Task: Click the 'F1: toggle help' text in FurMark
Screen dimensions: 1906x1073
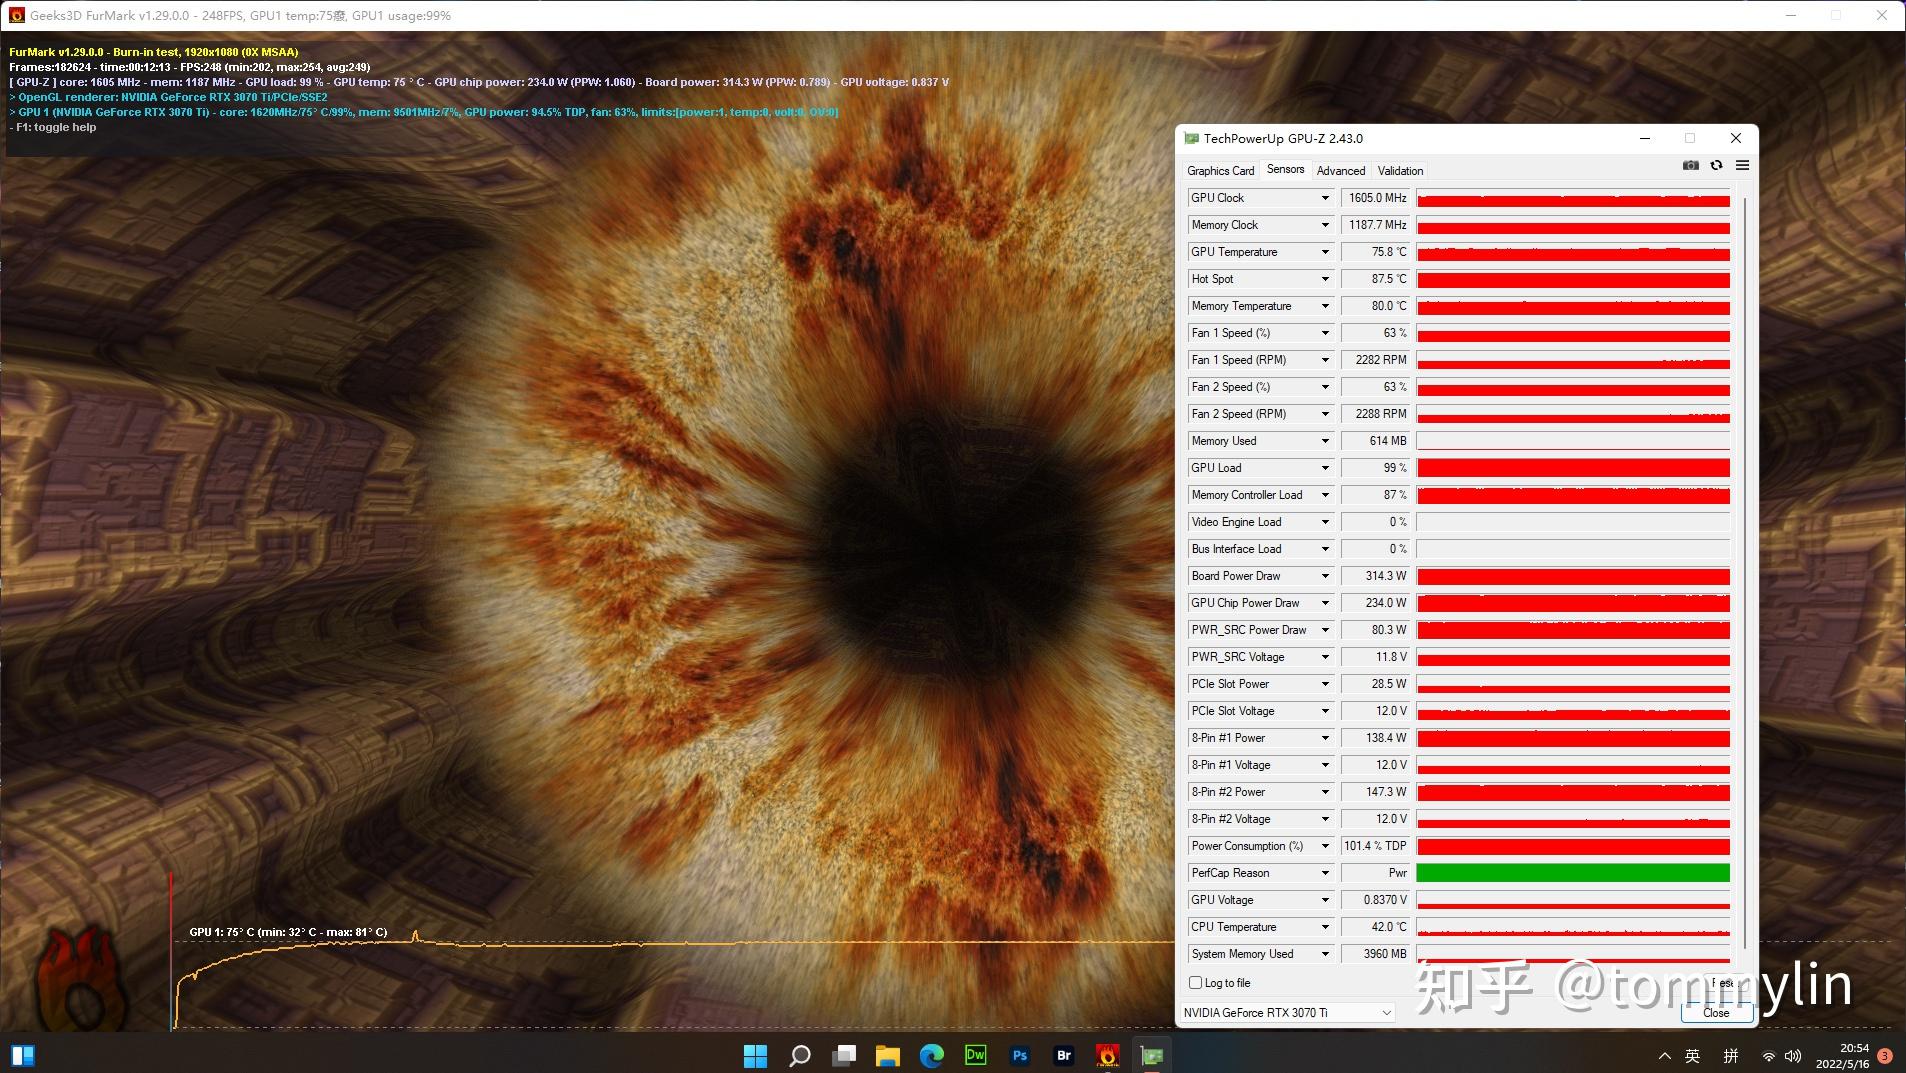Action: pyautogui.click(x=56, y=127)
